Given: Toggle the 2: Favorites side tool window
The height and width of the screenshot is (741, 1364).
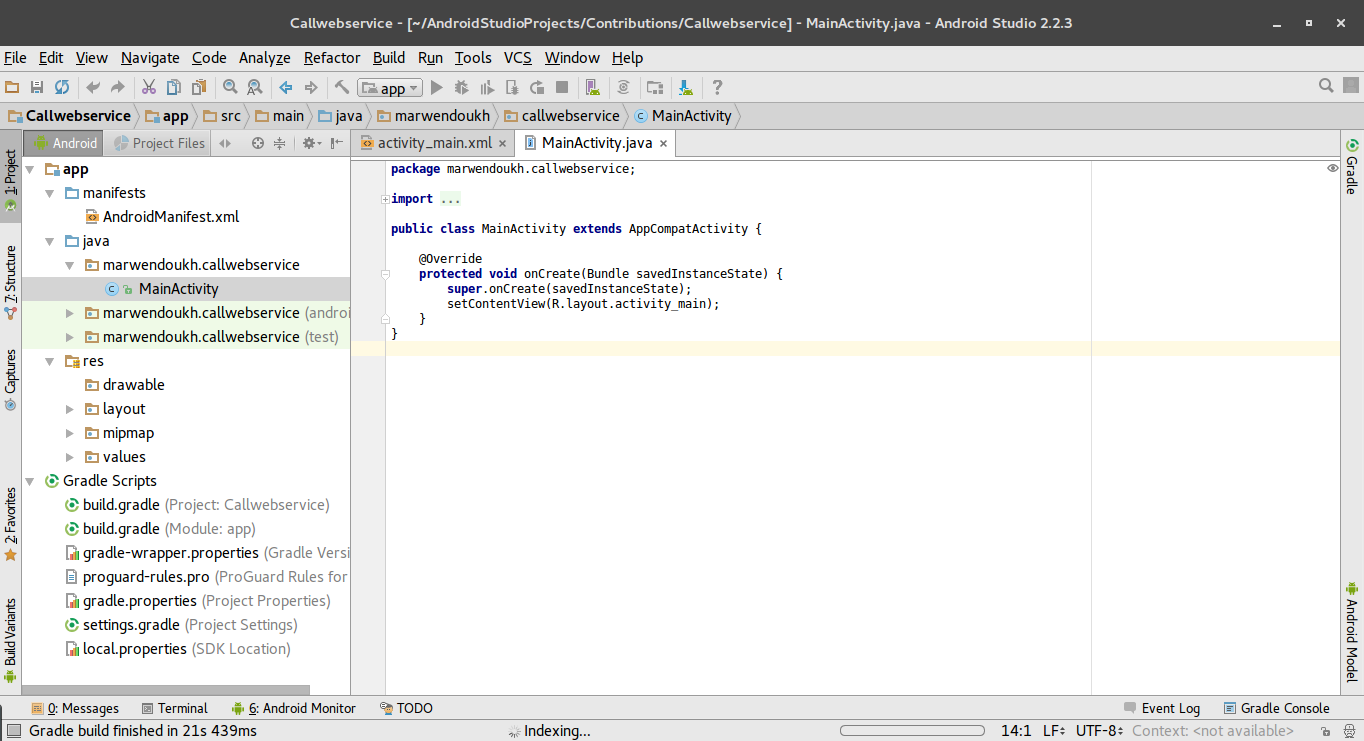Looking at the screenshot, I should [10, 524].
